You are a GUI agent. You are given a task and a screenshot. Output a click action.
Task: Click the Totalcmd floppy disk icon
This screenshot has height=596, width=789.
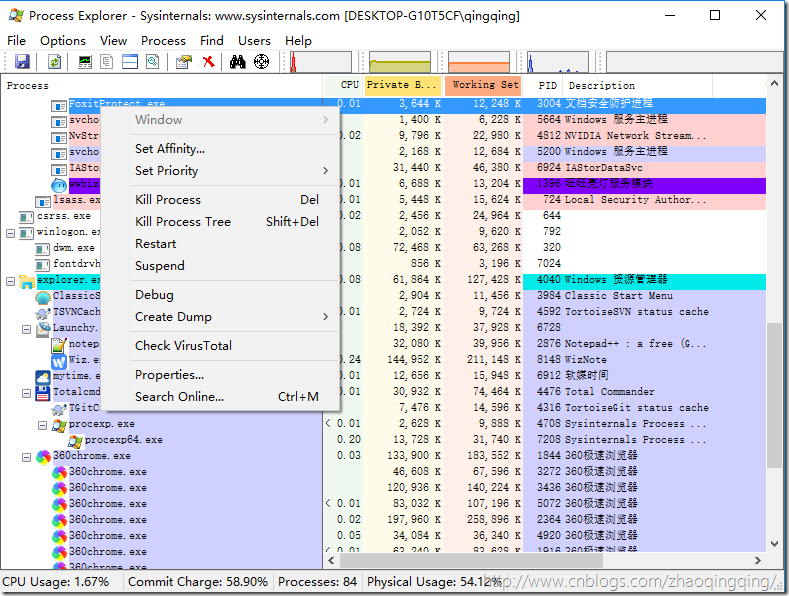click(x=43, y=393)
